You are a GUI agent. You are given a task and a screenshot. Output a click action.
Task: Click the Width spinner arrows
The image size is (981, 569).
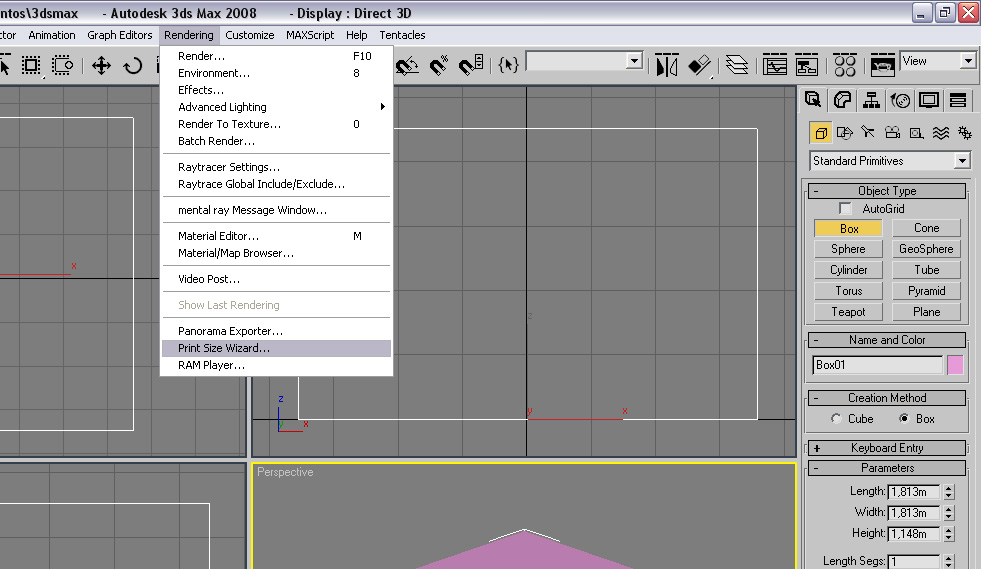[948, 513]
